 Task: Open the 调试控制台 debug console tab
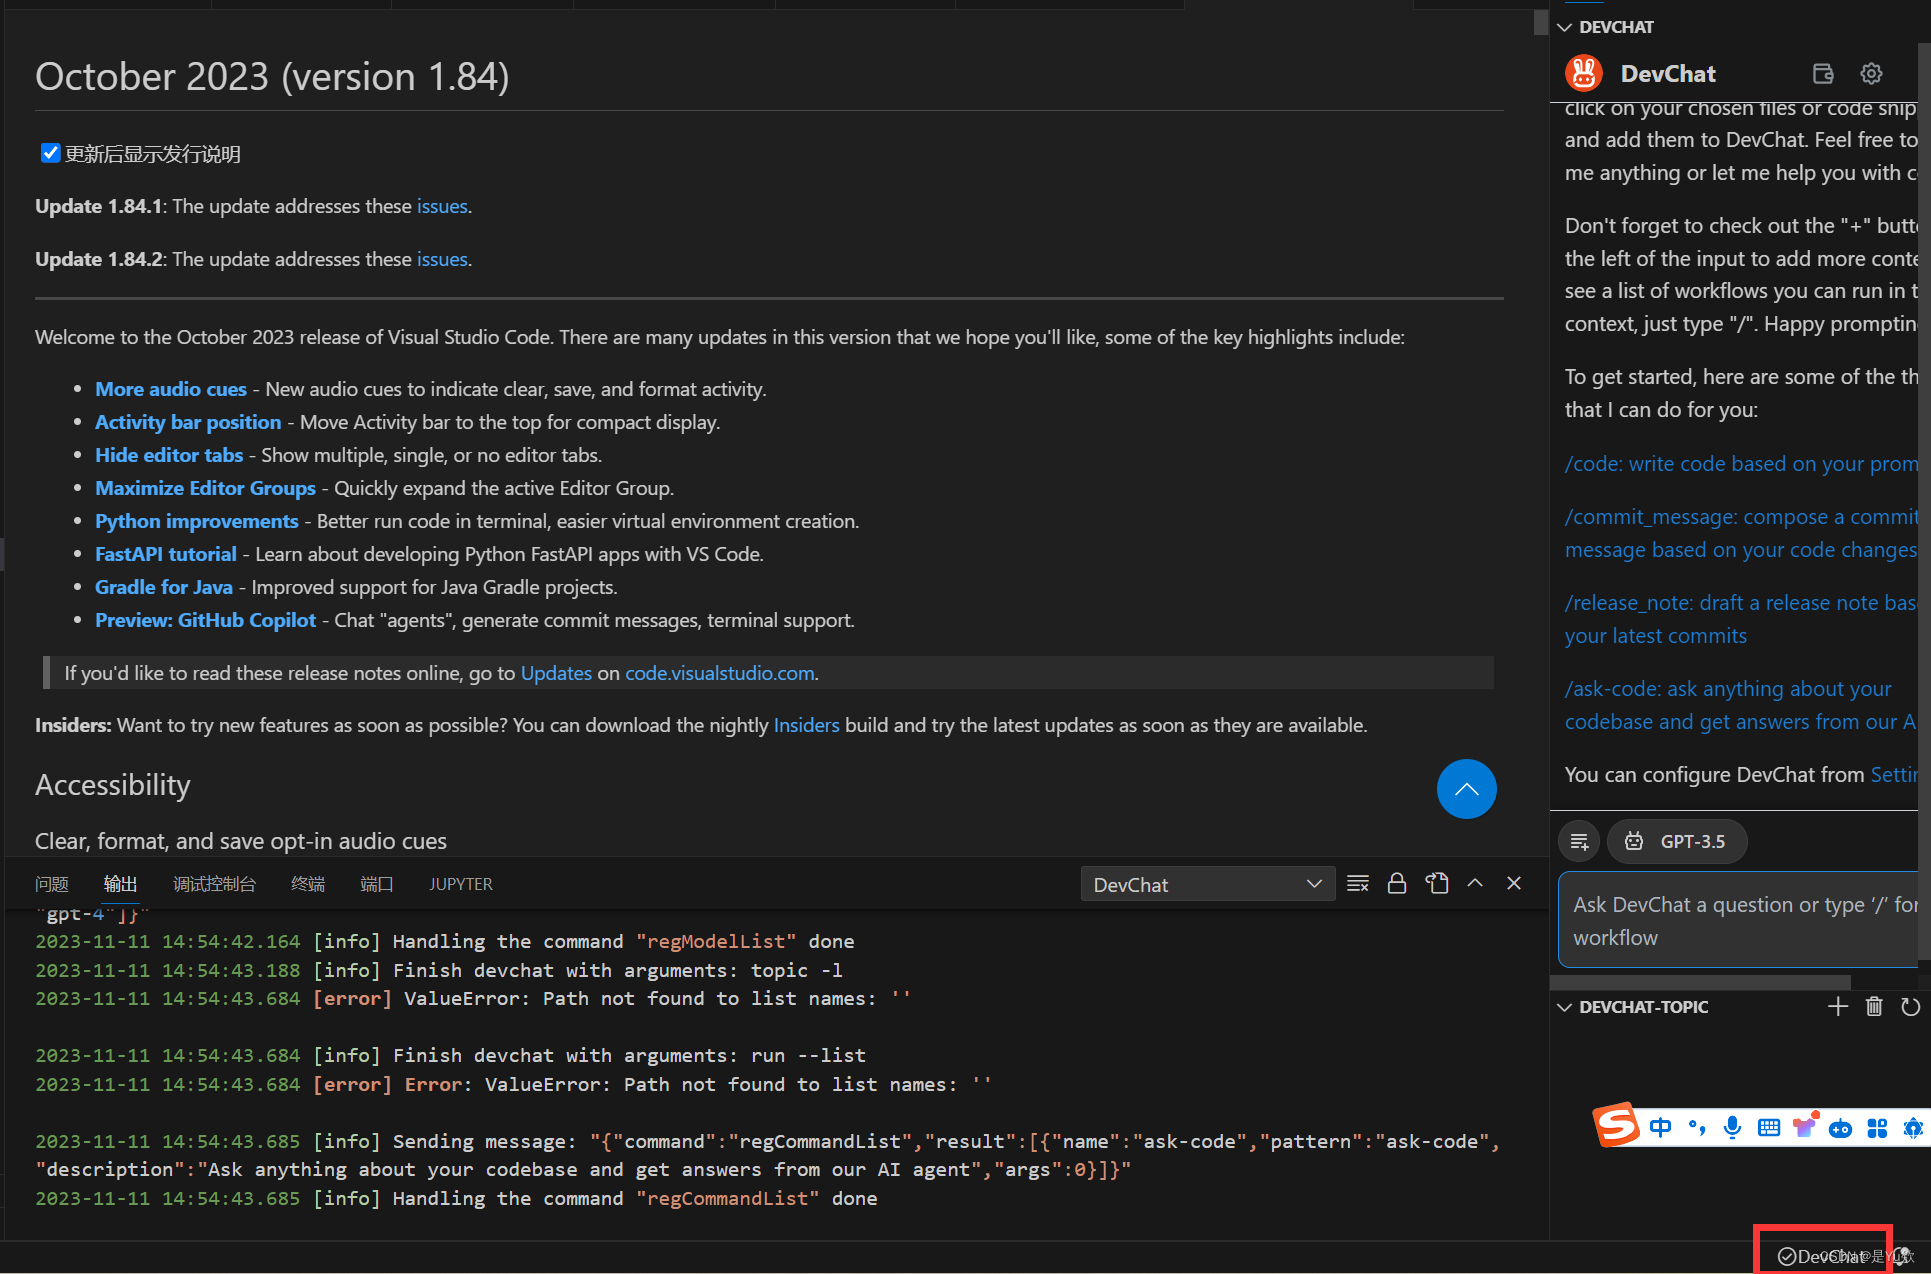[214, 884]
